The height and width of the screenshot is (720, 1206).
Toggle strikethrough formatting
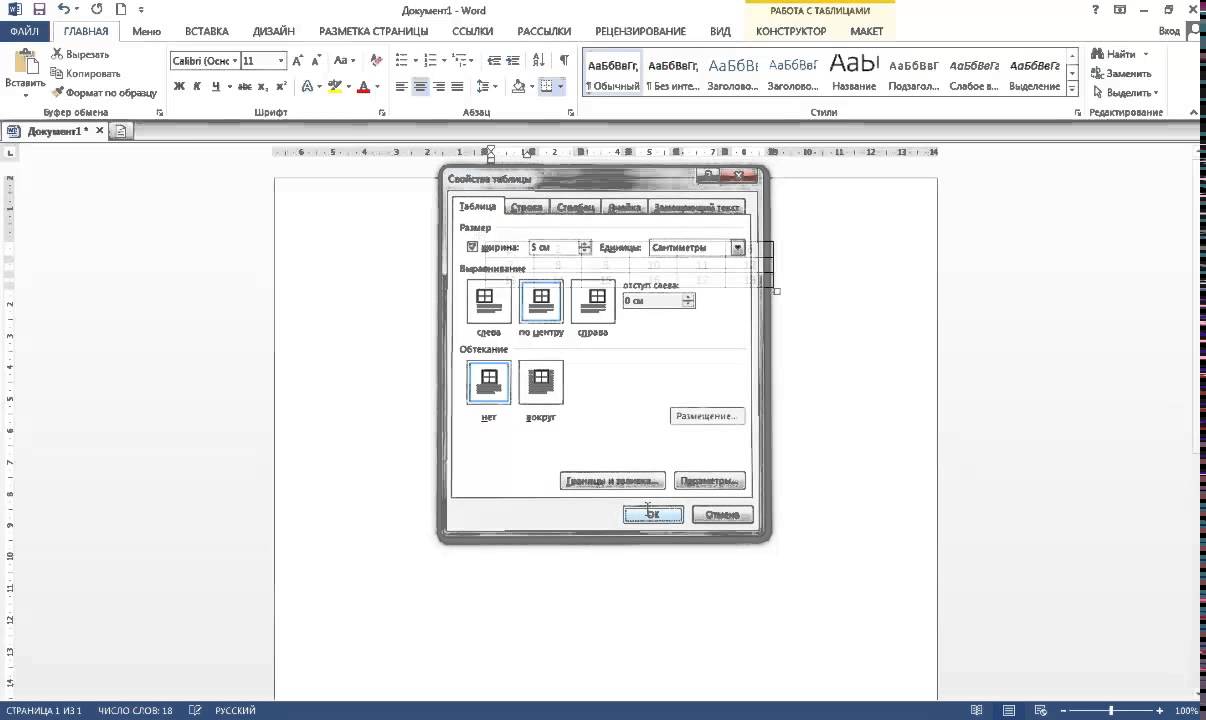(243, 87)
